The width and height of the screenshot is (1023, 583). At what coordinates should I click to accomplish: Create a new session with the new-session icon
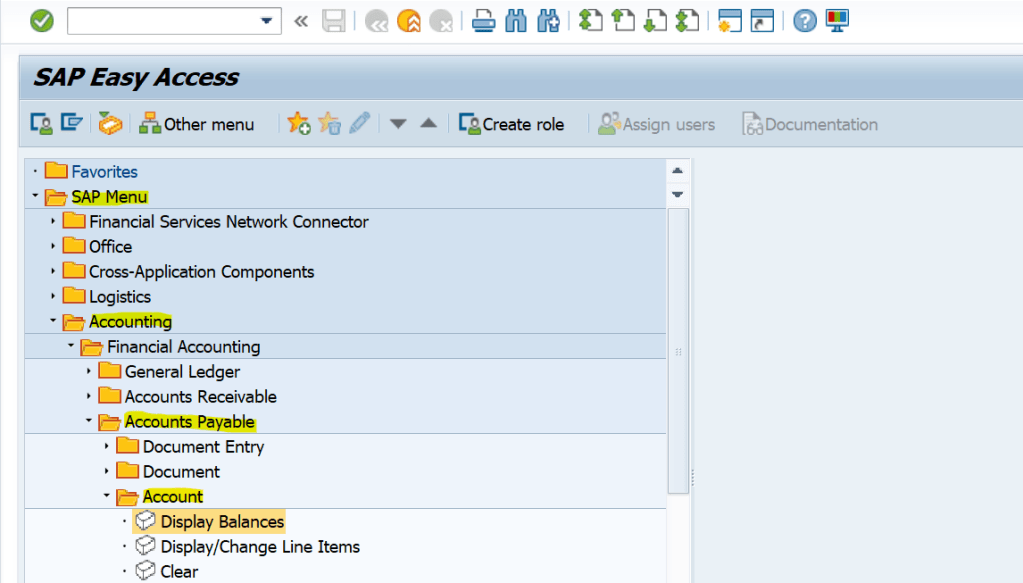click(x=729, y=20)
